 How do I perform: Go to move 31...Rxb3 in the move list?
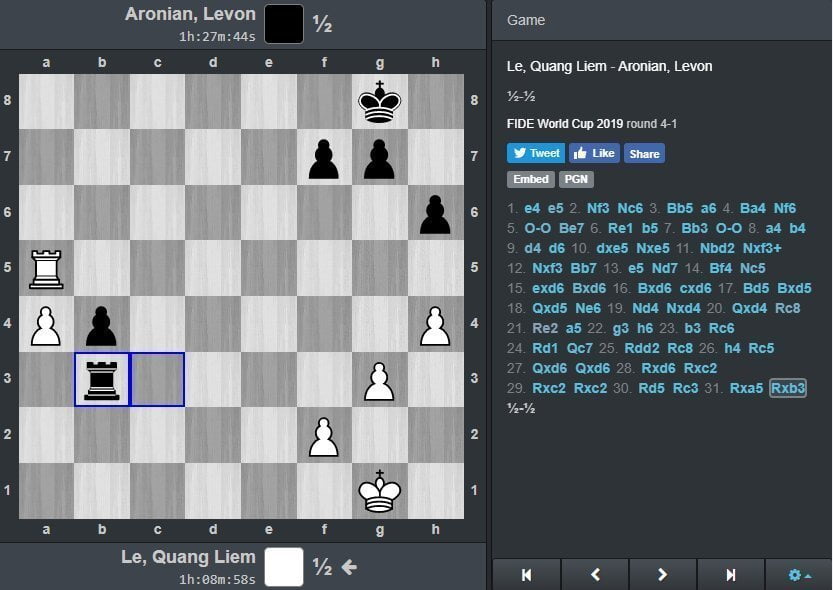(788, 388)
